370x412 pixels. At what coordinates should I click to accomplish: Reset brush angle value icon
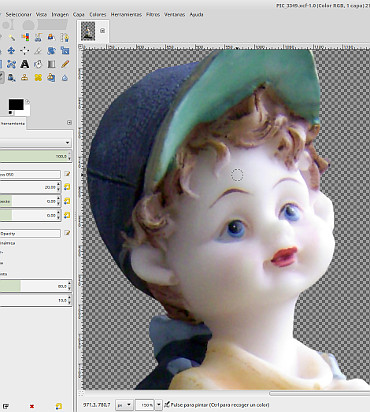point(67,215)
